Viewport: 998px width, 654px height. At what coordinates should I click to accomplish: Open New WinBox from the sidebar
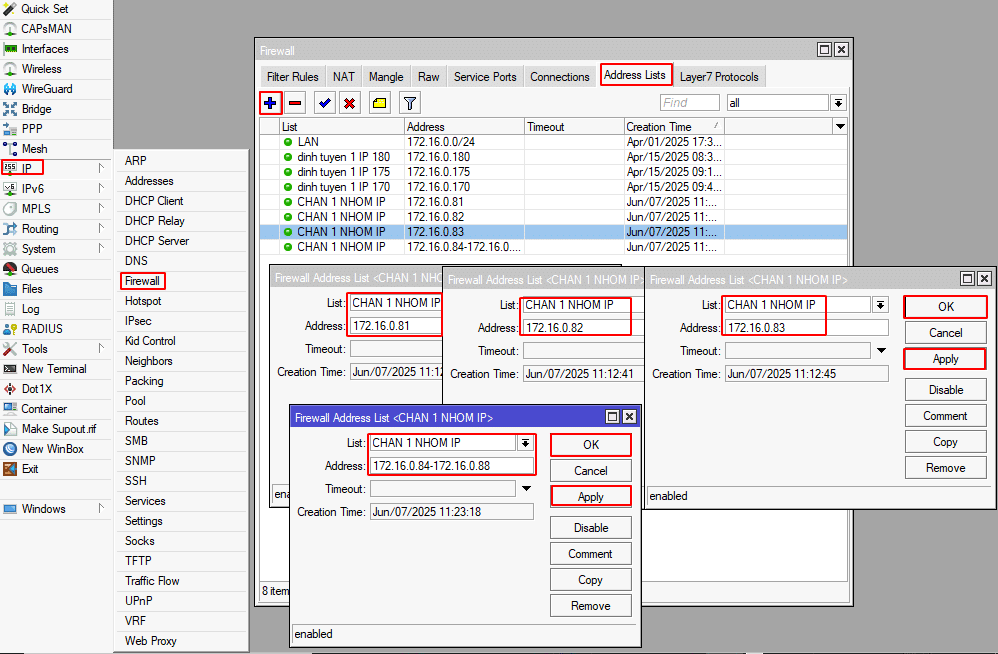click(x=56, y=449)
